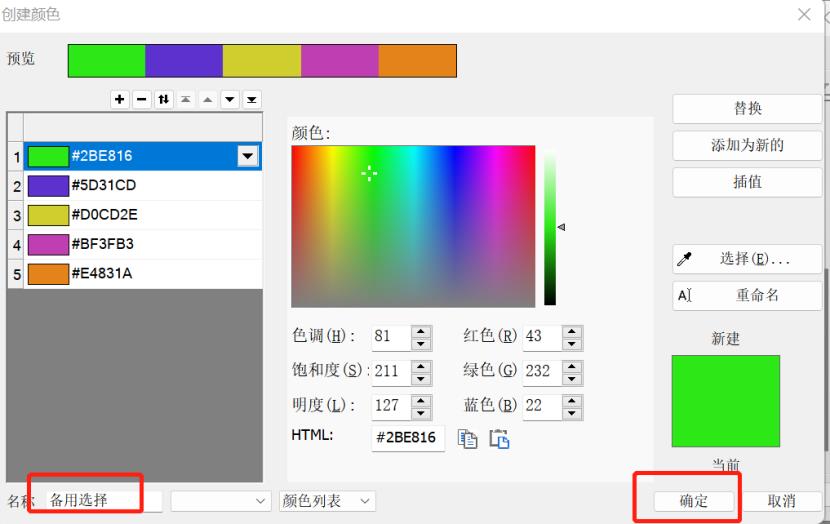Click row number 3 header cell
Image resolution: width=830 pixels, height=524 pixels.
pos(16,215)
